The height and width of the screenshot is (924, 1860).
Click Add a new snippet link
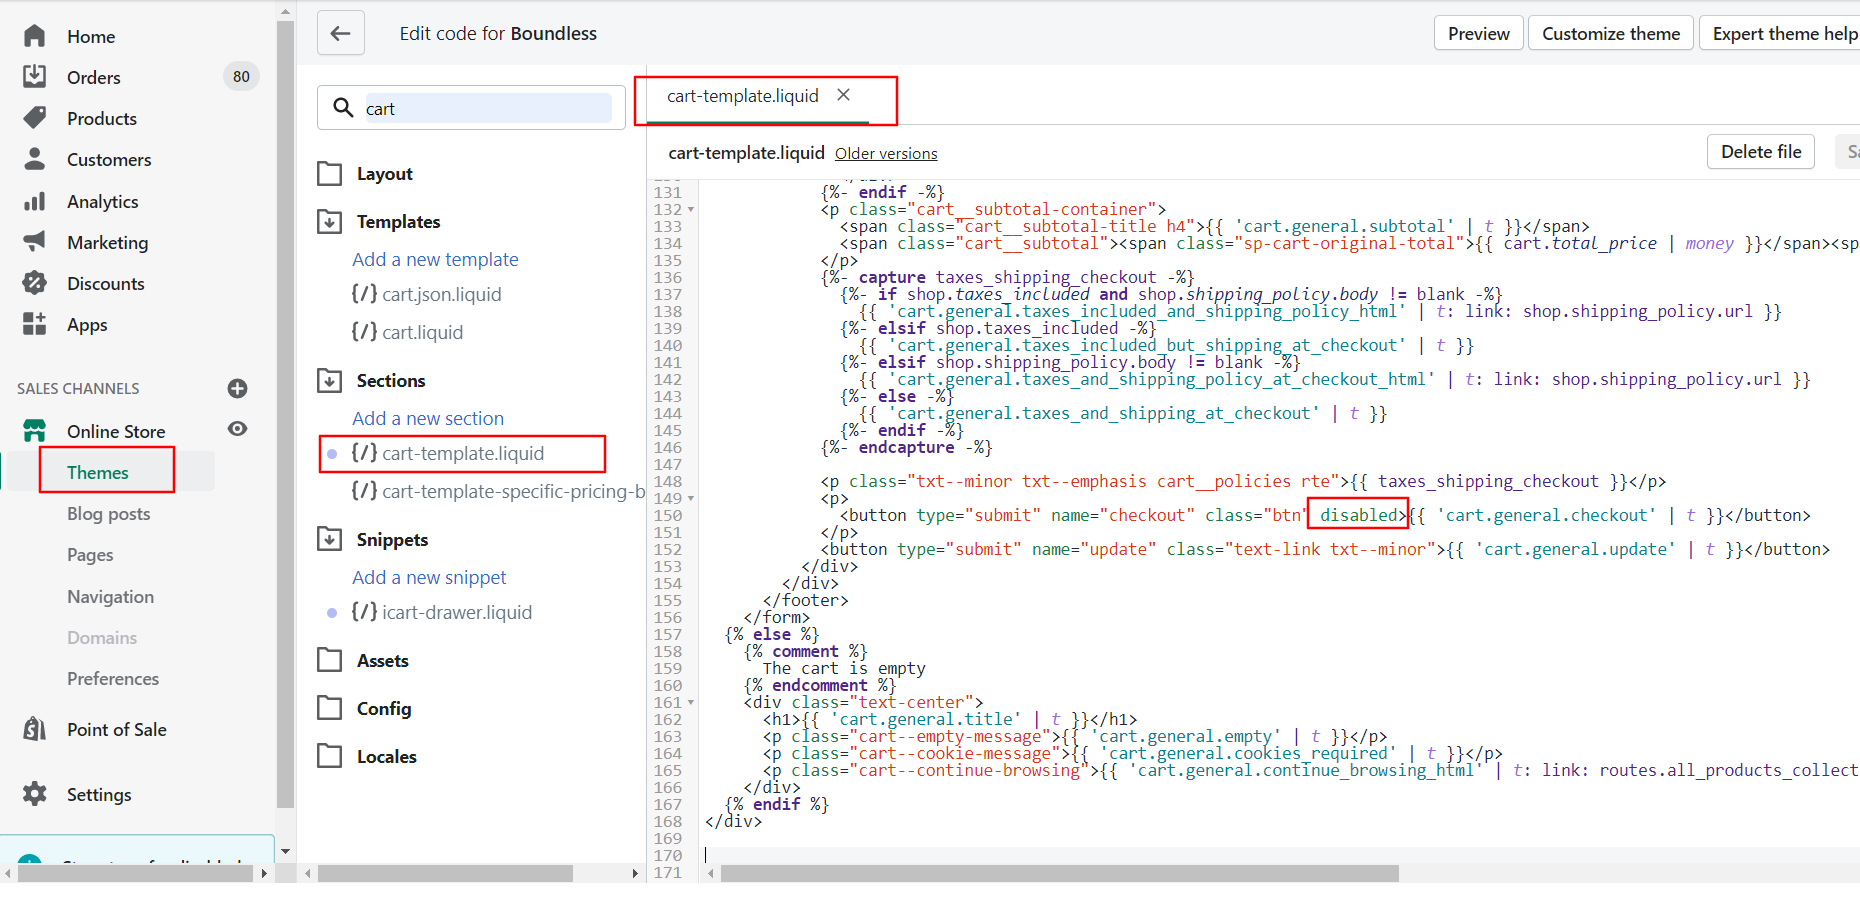click(429, 577)
